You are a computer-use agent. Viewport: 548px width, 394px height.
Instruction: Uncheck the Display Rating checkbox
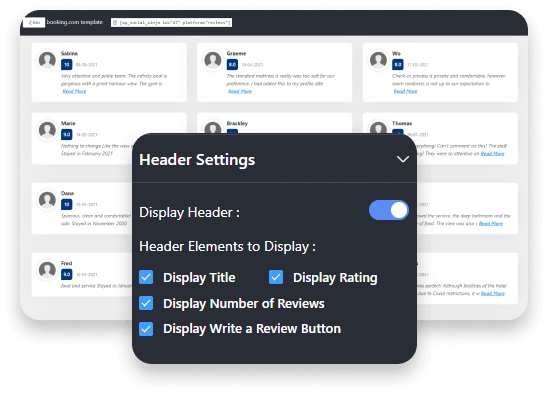276,277
